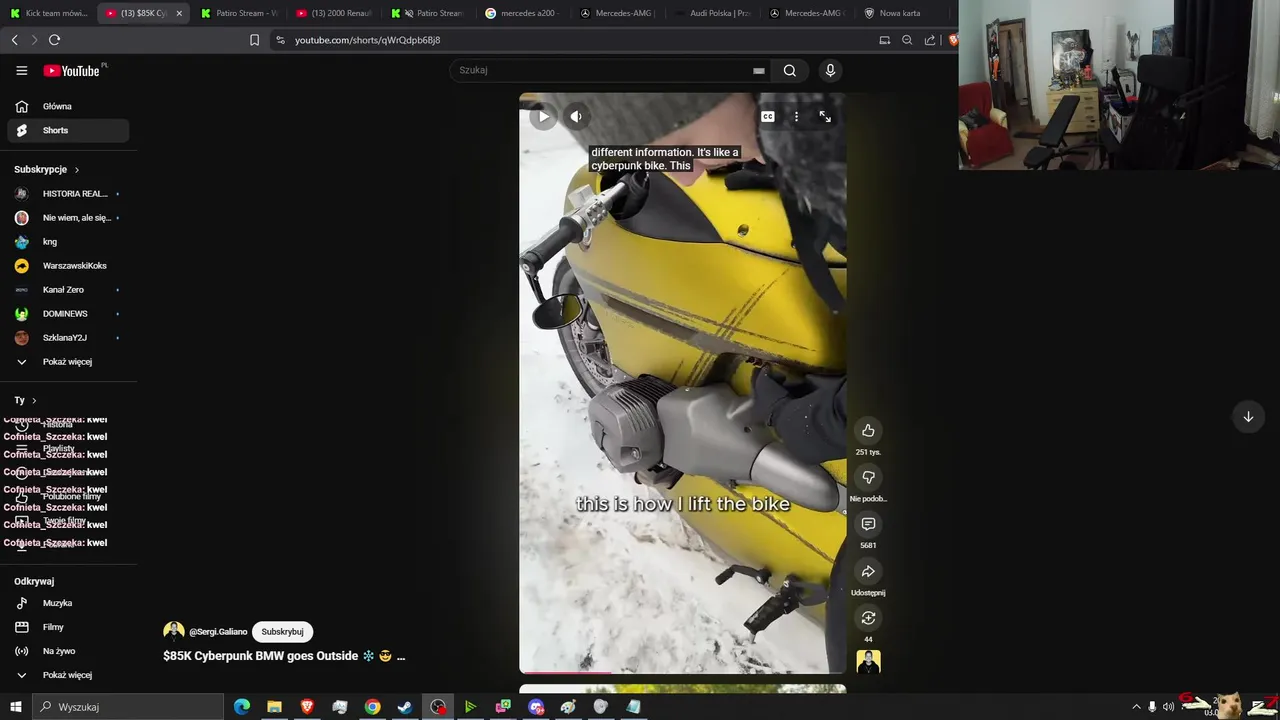
Task: Open HISTORIA REAL... subscription channel
Action: [68, 194]
